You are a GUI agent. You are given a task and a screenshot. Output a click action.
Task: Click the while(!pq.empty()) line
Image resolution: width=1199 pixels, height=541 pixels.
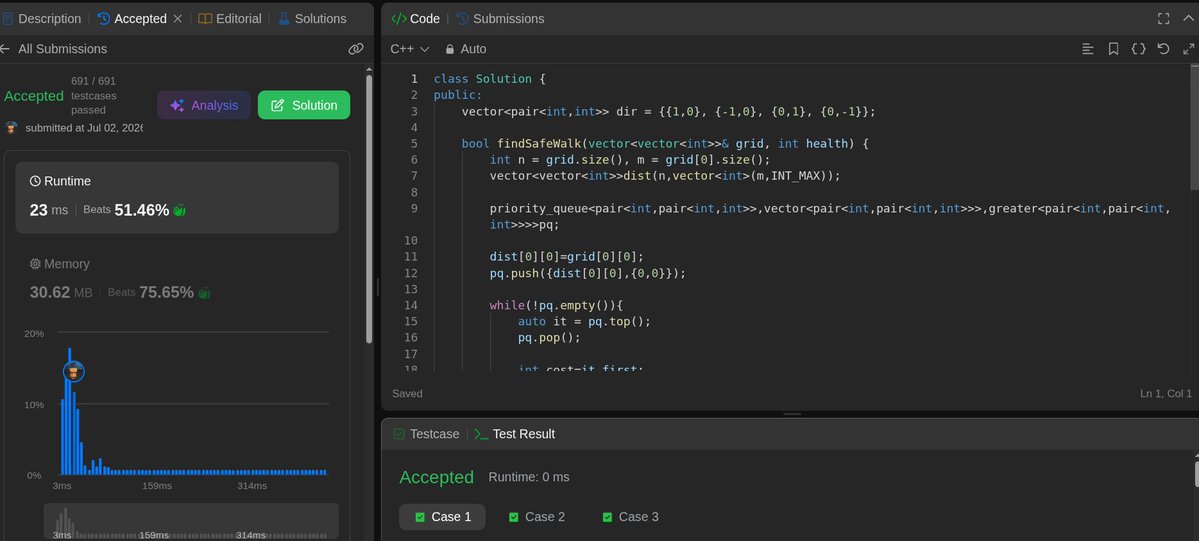coord(557,305)
